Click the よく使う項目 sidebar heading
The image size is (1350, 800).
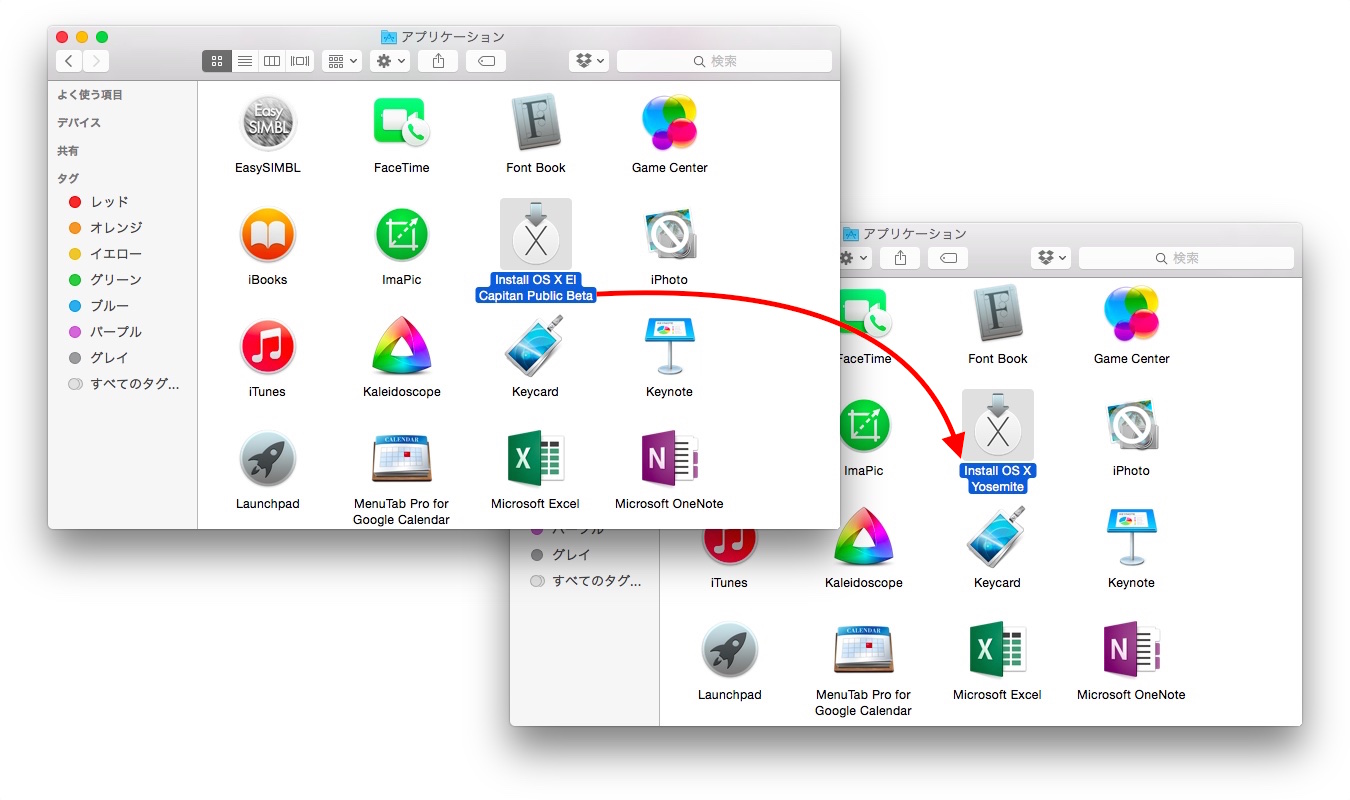[x=90, y=95]
